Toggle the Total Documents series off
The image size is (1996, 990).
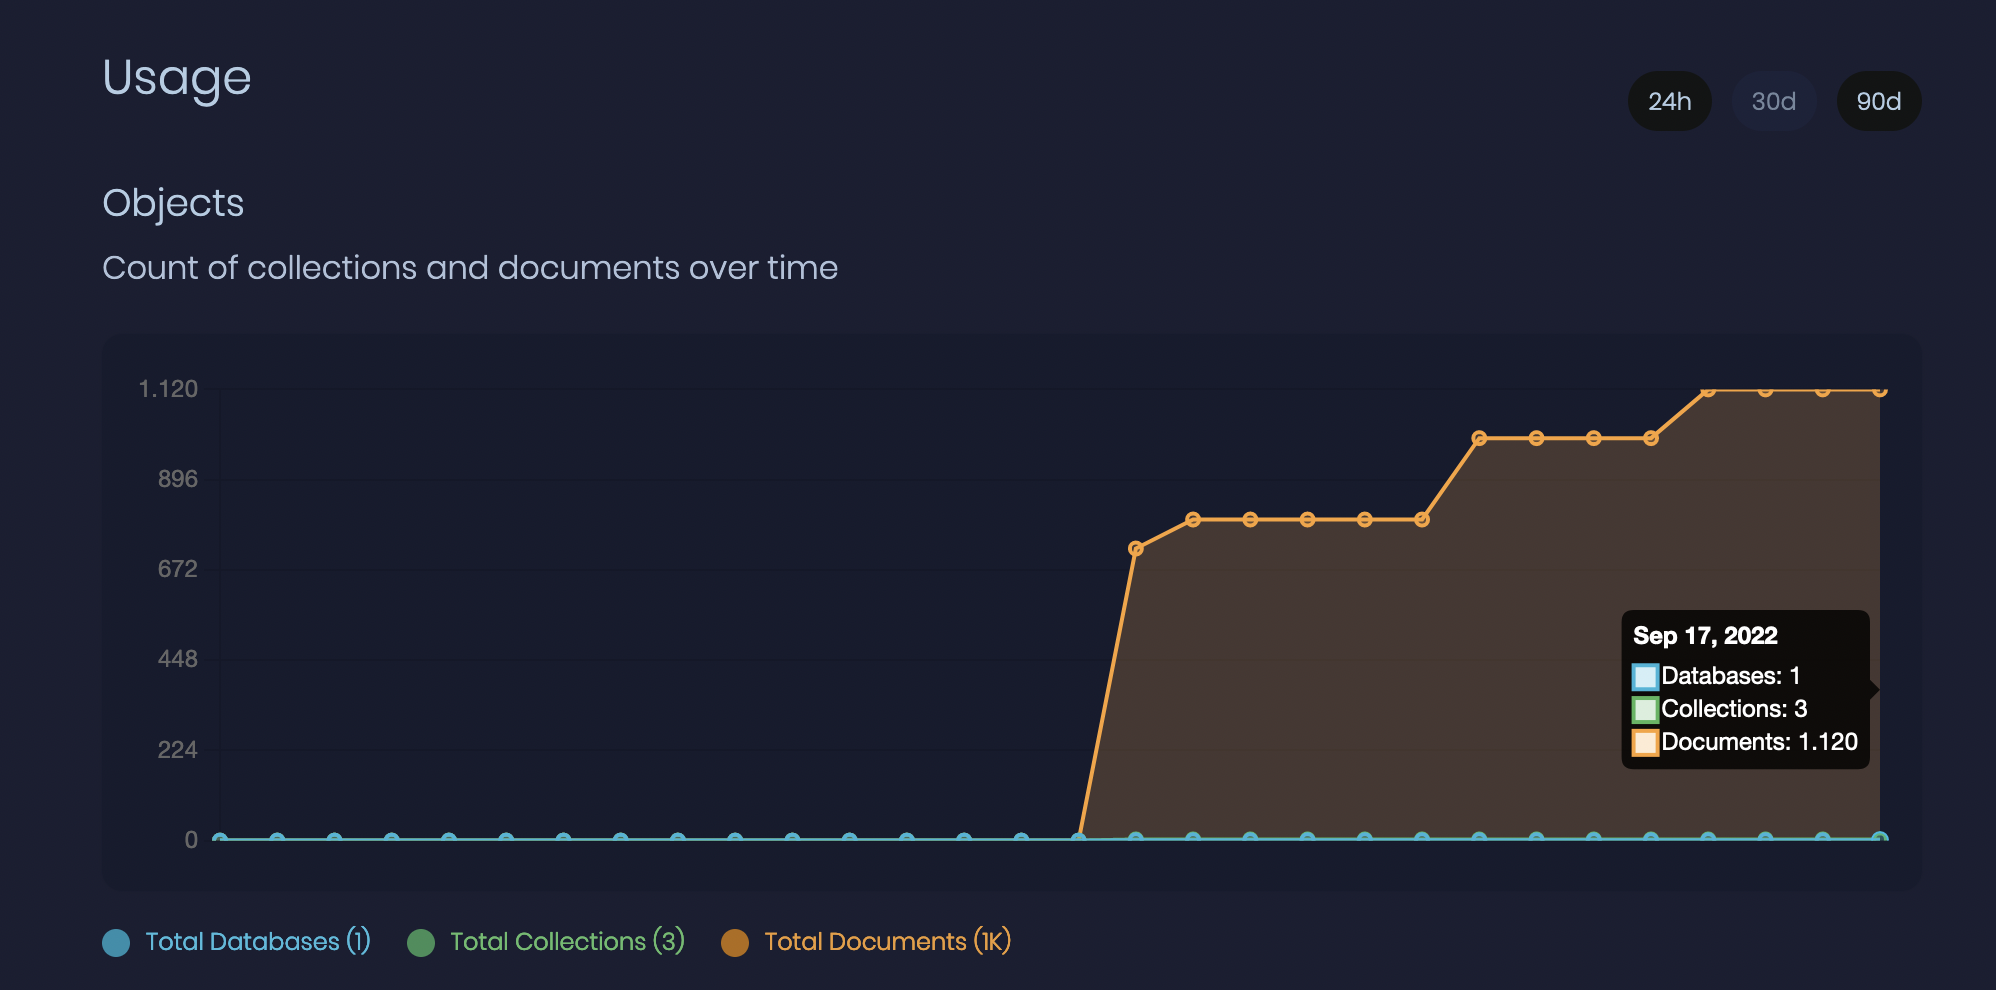[x=866, y=941]
